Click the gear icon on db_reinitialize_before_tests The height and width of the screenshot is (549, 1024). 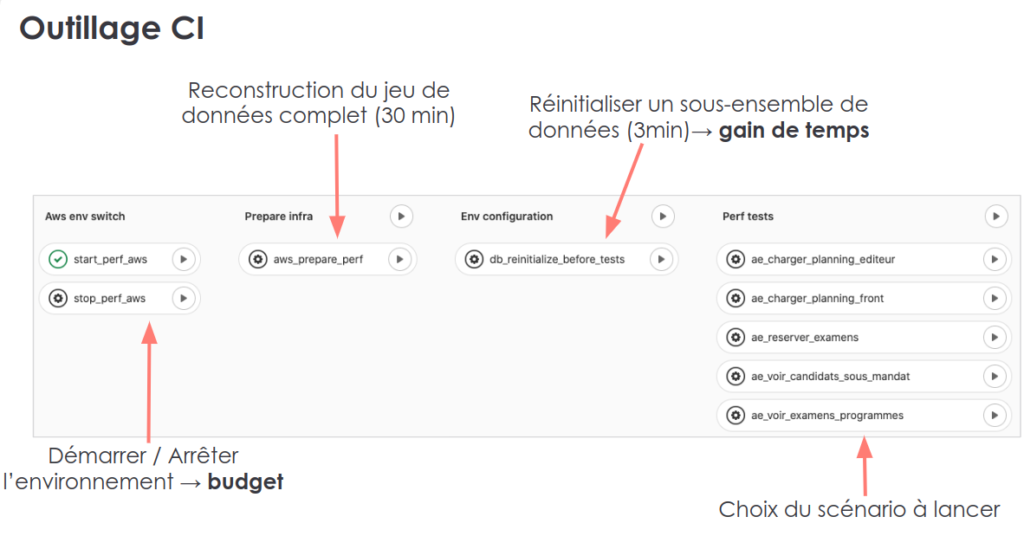pyautogui.click(x=474, y=259)
